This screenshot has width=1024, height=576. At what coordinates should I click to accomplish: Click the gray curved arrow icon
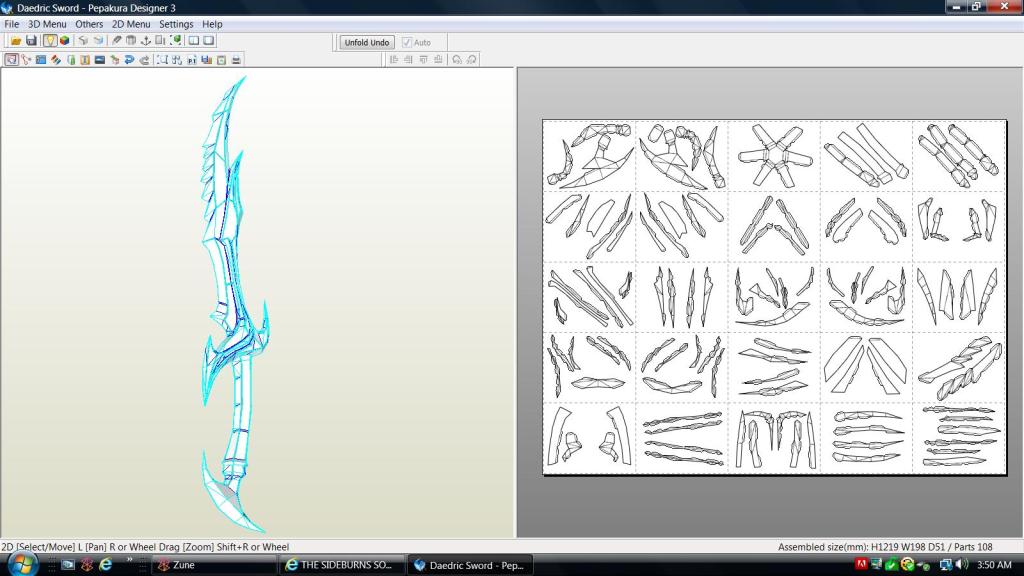pos(144,59)
